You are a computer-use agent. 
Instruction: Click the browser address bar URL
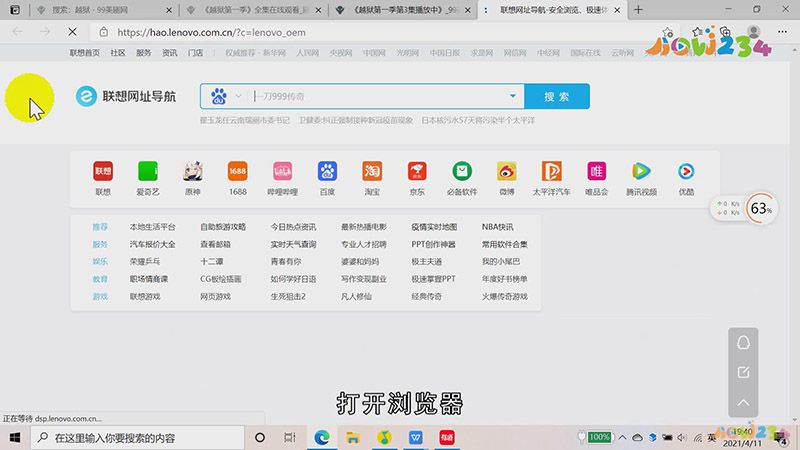tap(211, 32)
